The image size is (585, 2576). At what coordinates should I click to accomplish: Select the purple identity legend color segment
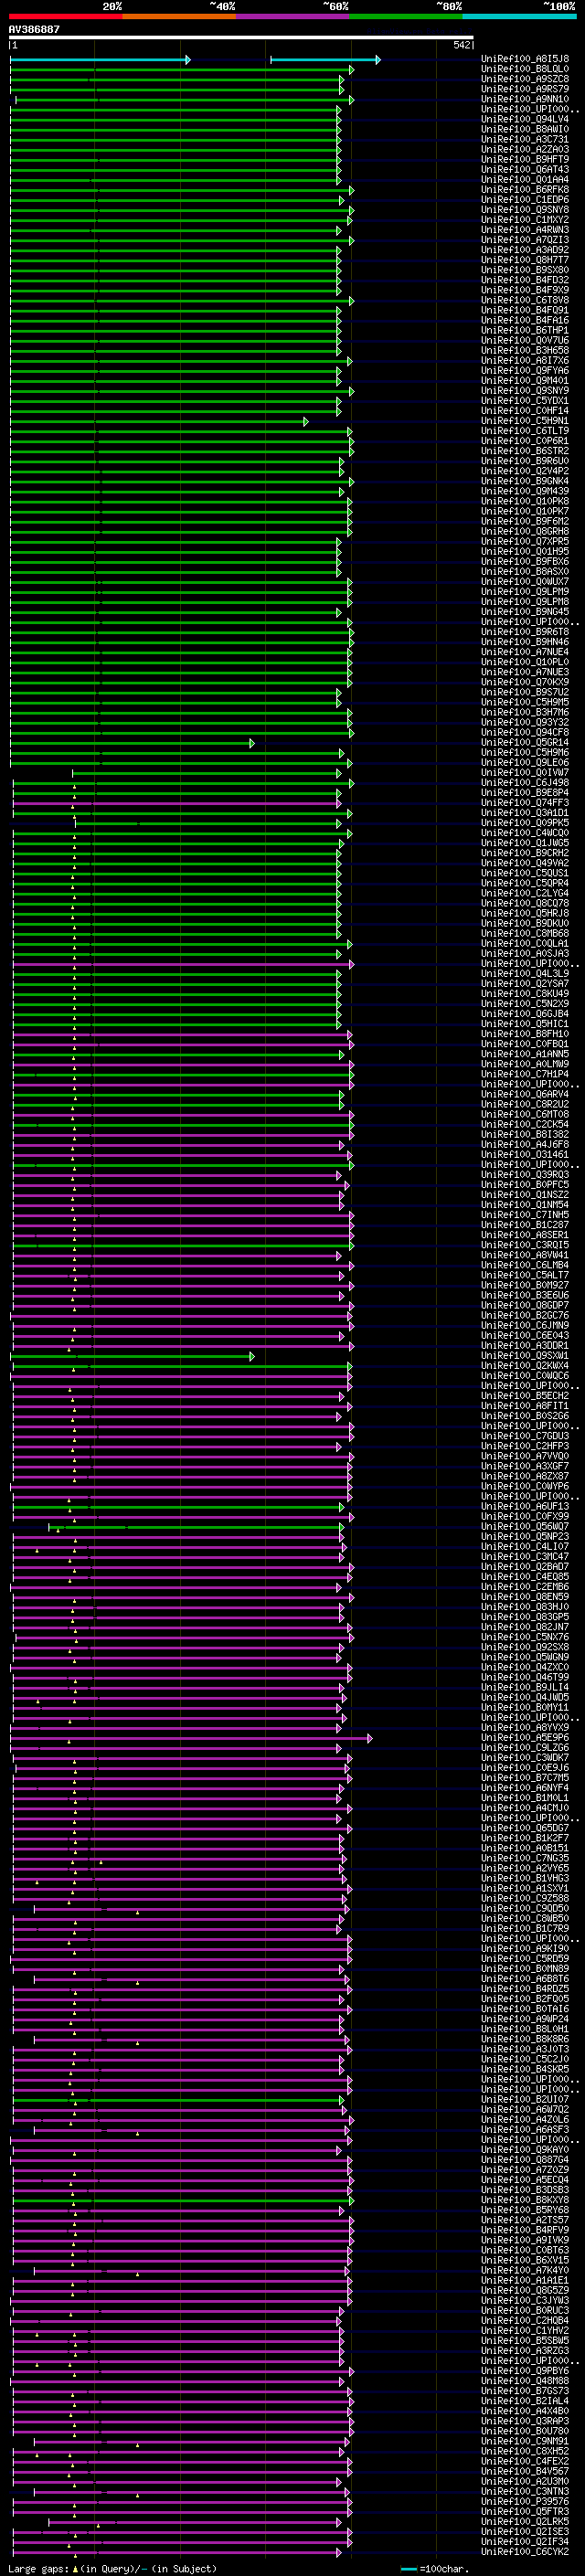click(x=293, y=16)
